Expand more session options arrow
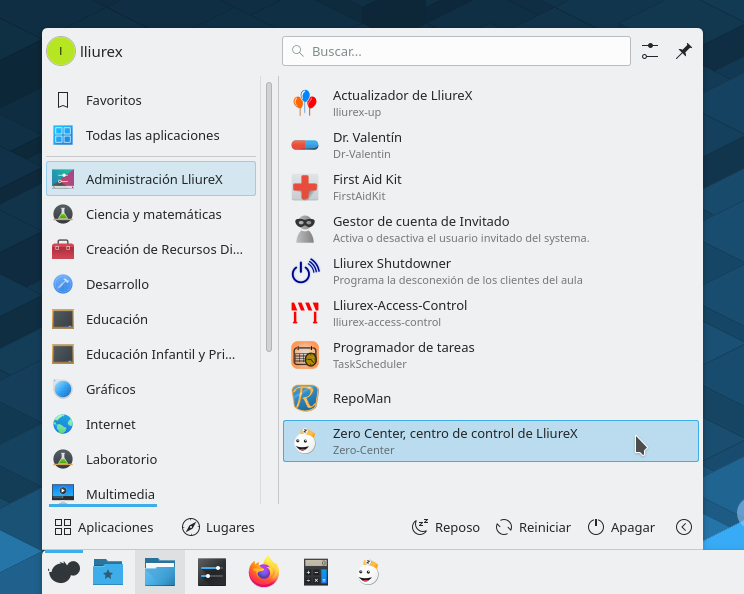 pyautogui.click(x=684, y=527)
